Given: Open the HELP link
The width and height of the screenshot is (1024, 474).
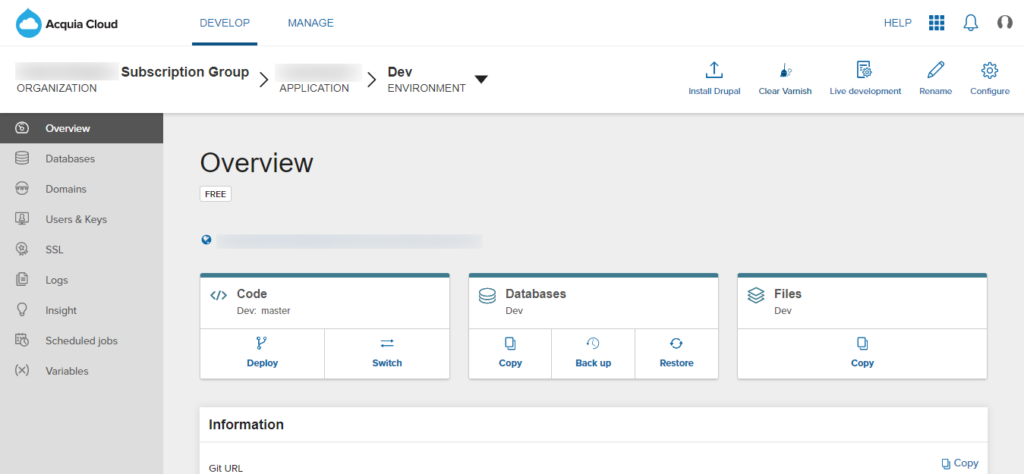Looking at the screenshot, I should point(897,23).
